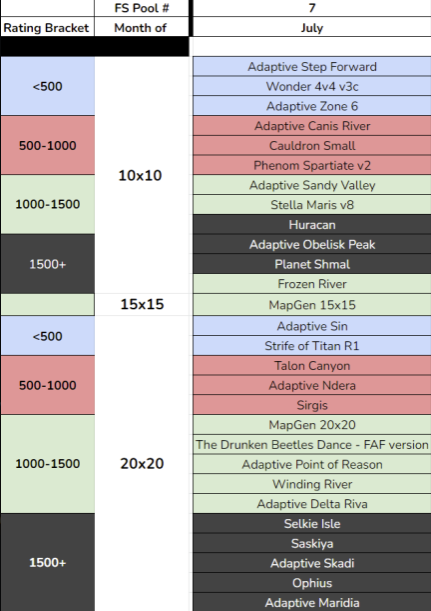Select the Adaptive Maridia cell
Viewport: 431px width, 611px height.
click(x=312, y=602)
